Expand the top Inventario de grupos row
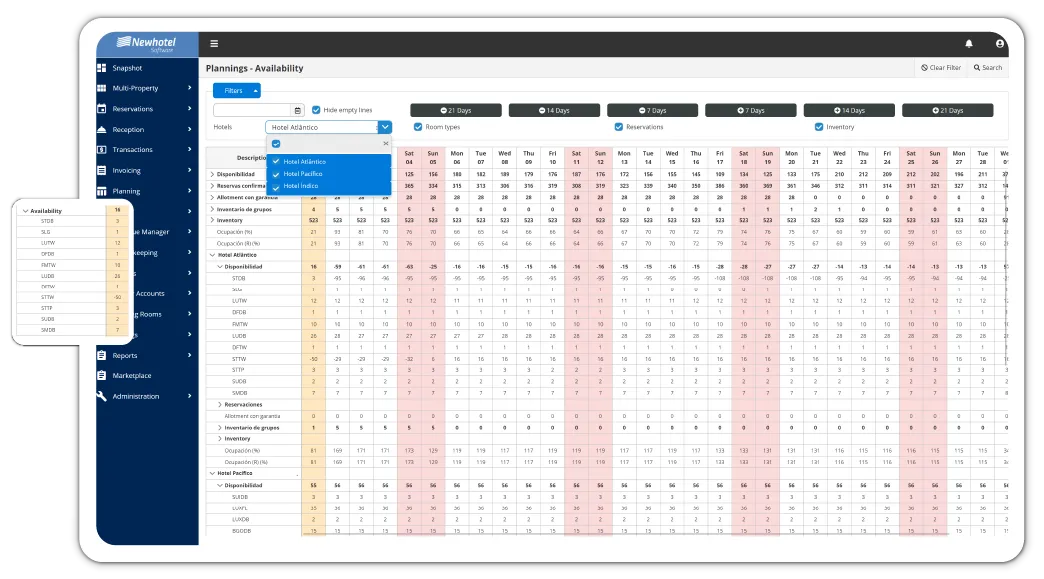Screen dimensions: 1044x579 tap(212, 209)
